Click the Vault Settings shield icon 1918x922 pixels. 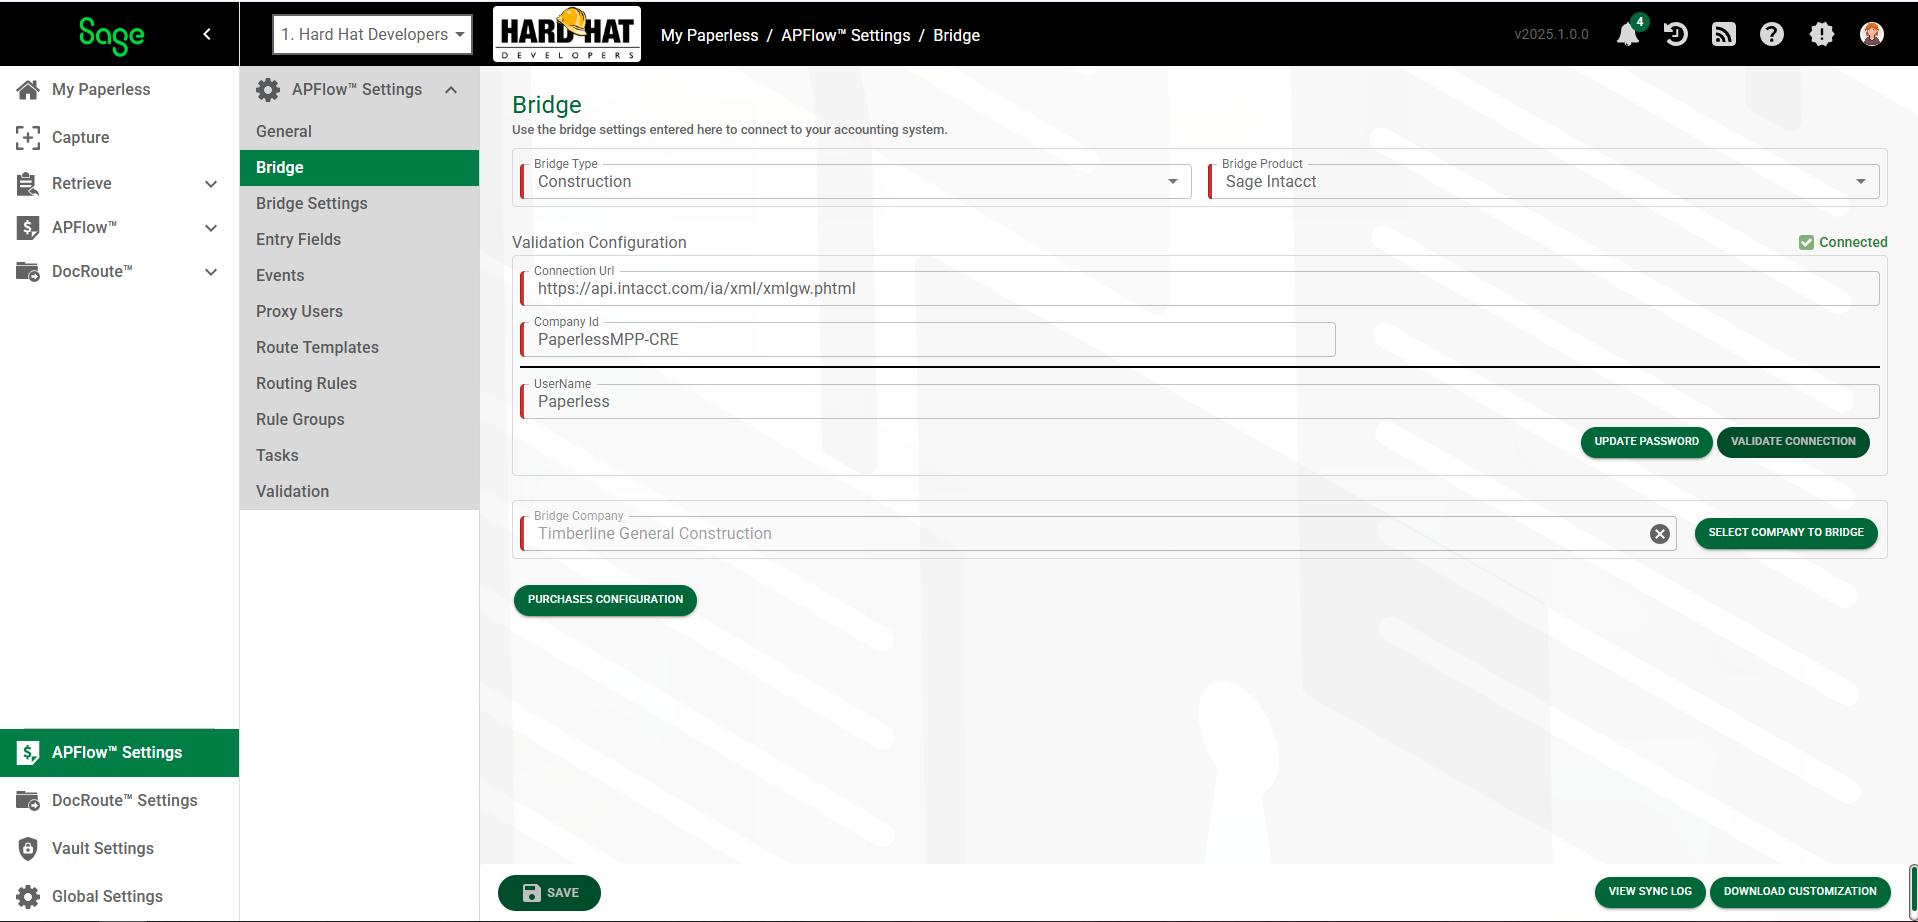point(28,848)
